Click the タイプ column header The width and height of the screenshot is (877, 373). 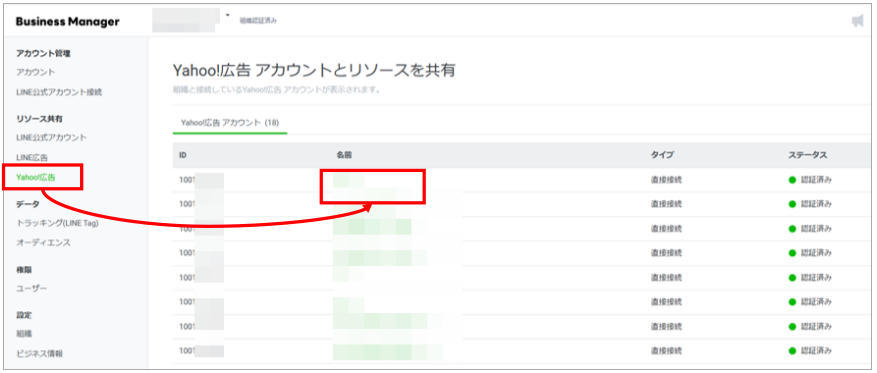pos(662,155)
